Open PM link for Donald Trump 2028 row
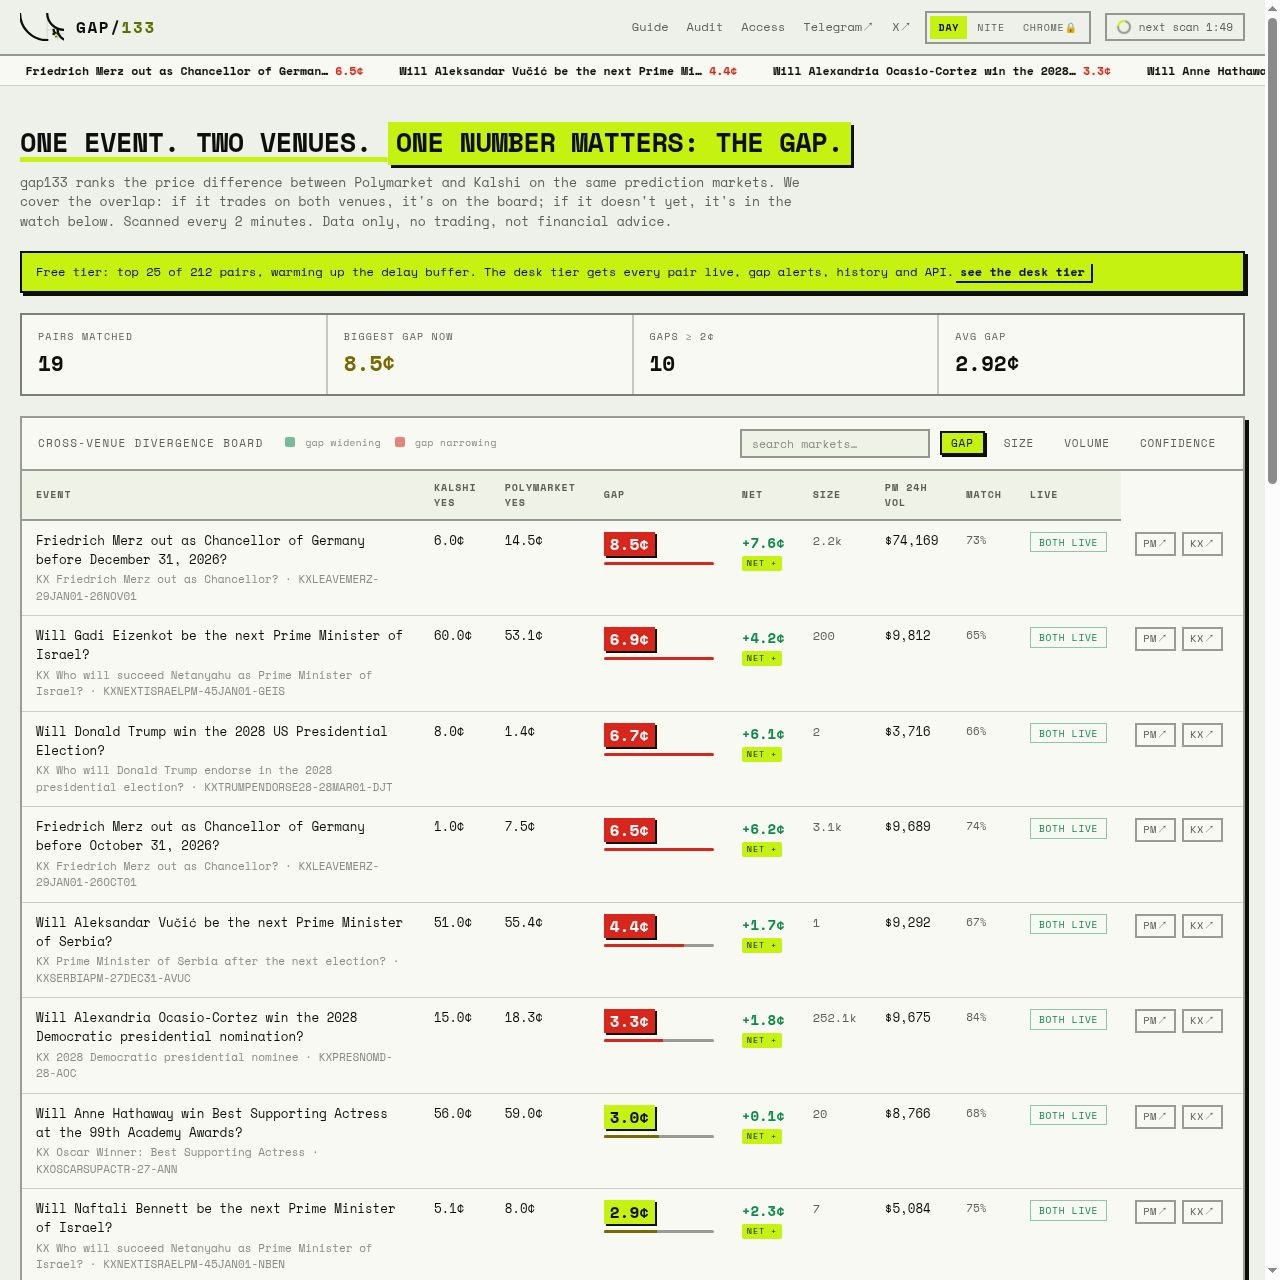 (1155, 735)
